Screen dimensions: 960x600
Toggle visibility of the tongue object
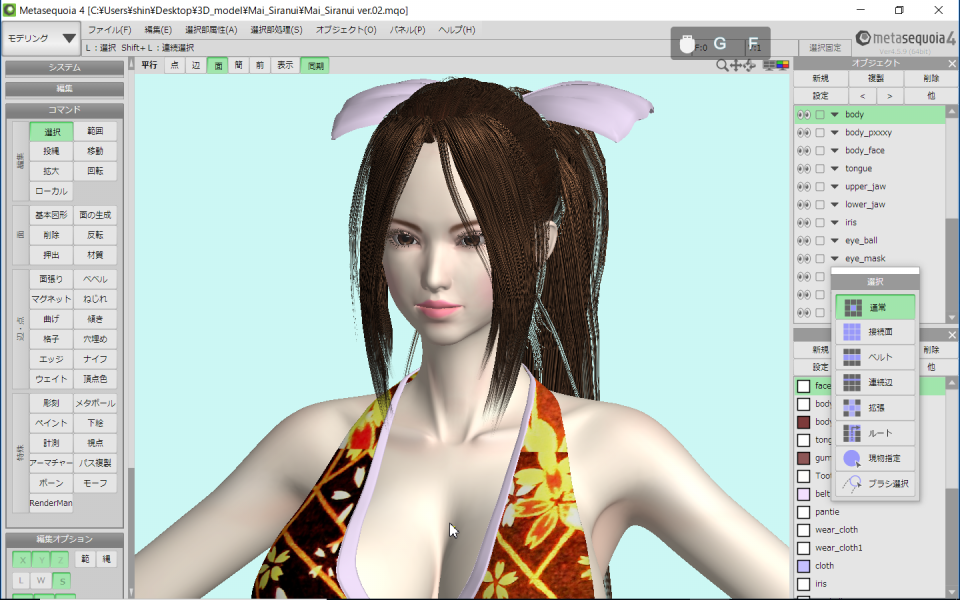tap(803, 168)
